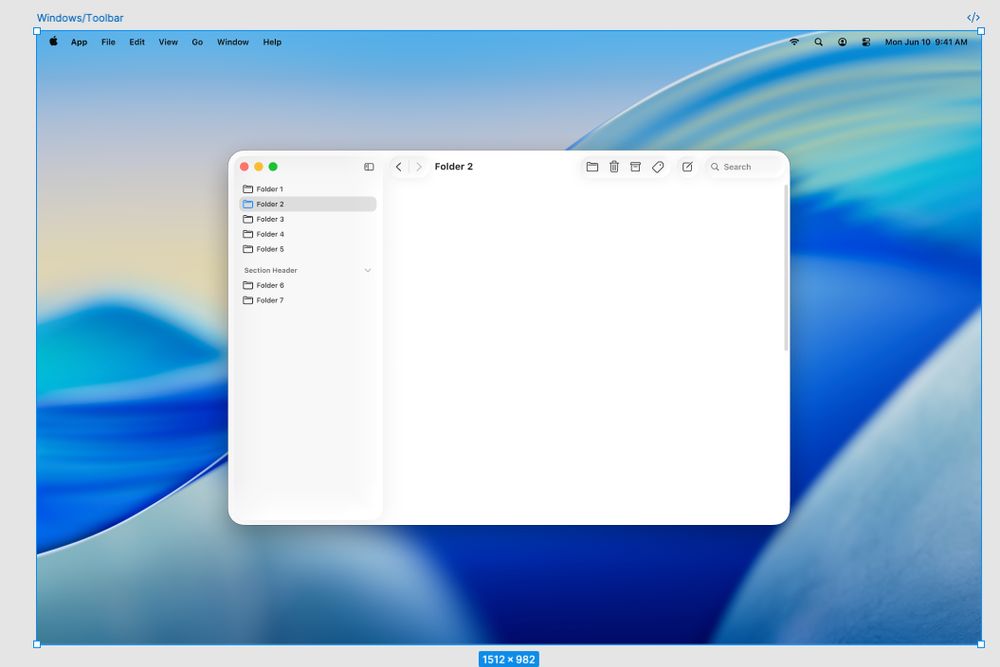1000x667 pixels.
Task: Open the Apple menu
Action: (54, 41)
